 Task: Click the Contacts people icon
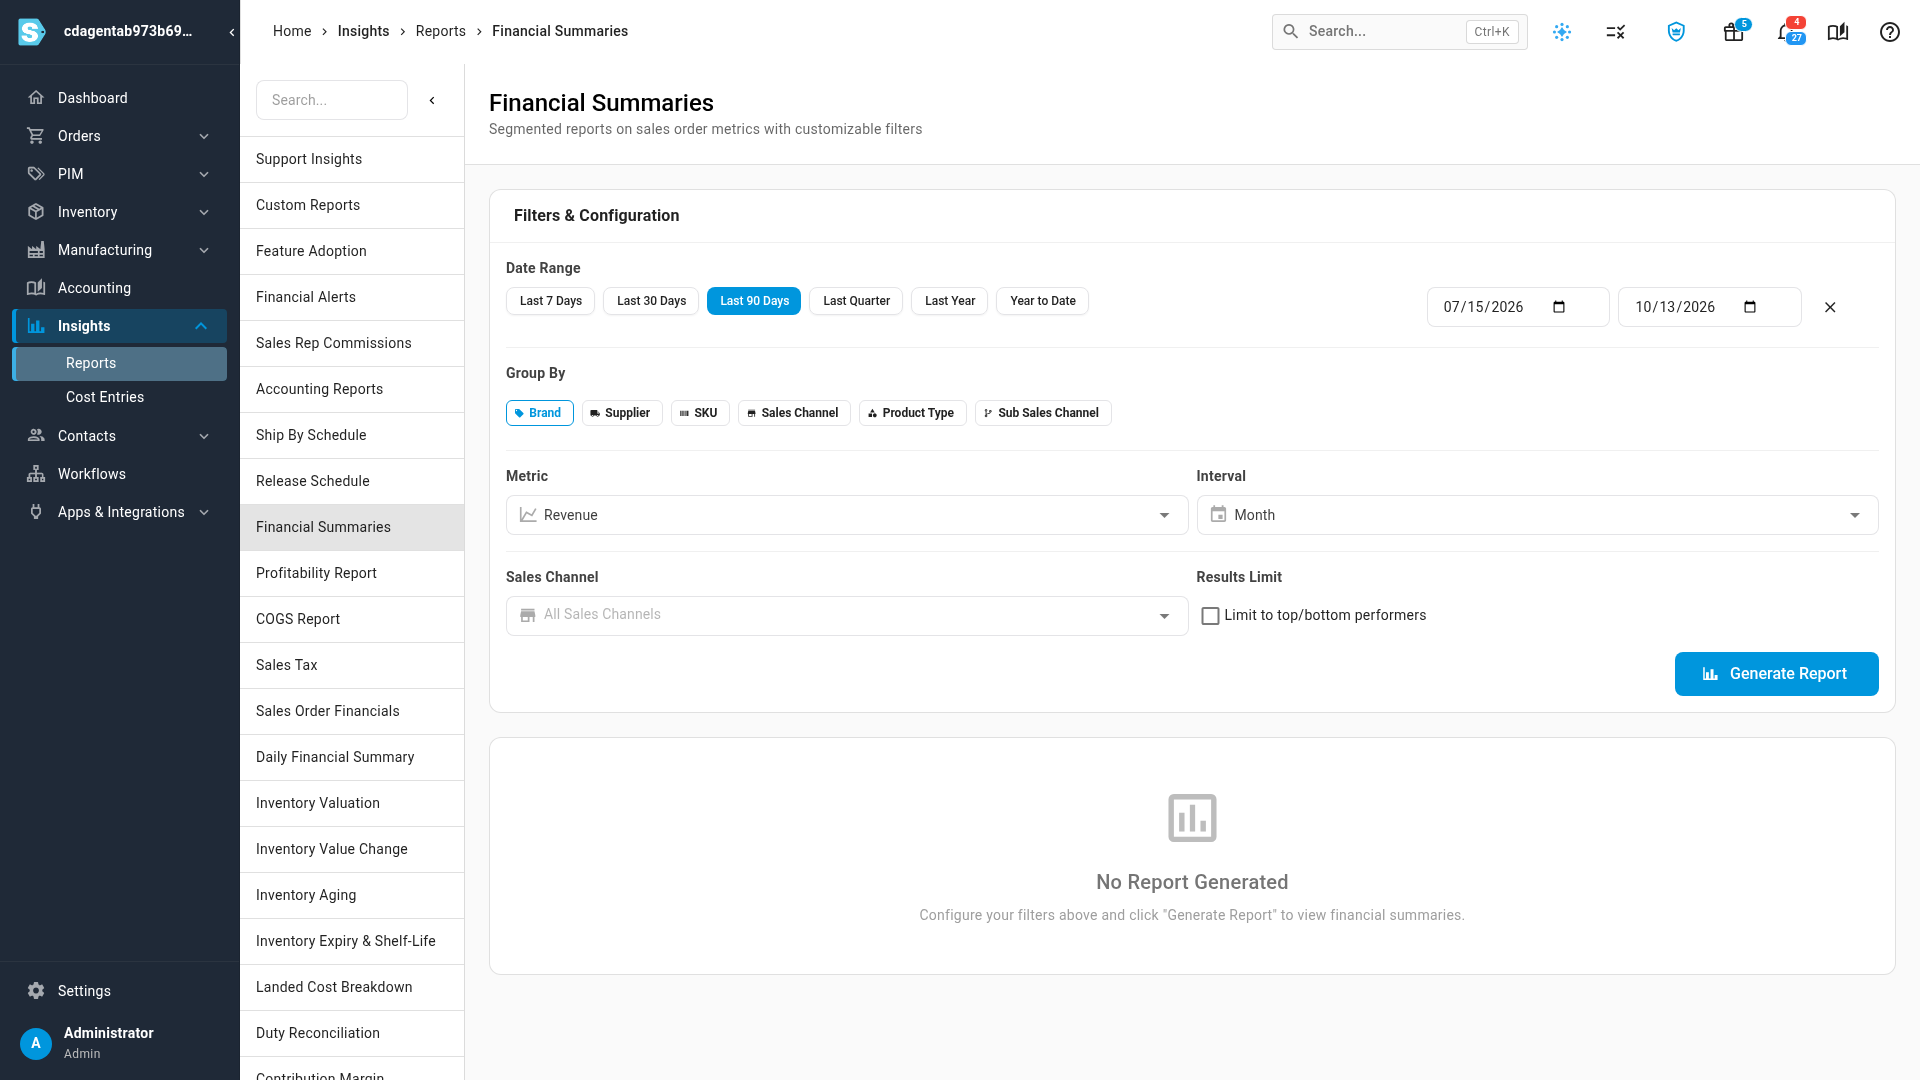coord(36,436)
